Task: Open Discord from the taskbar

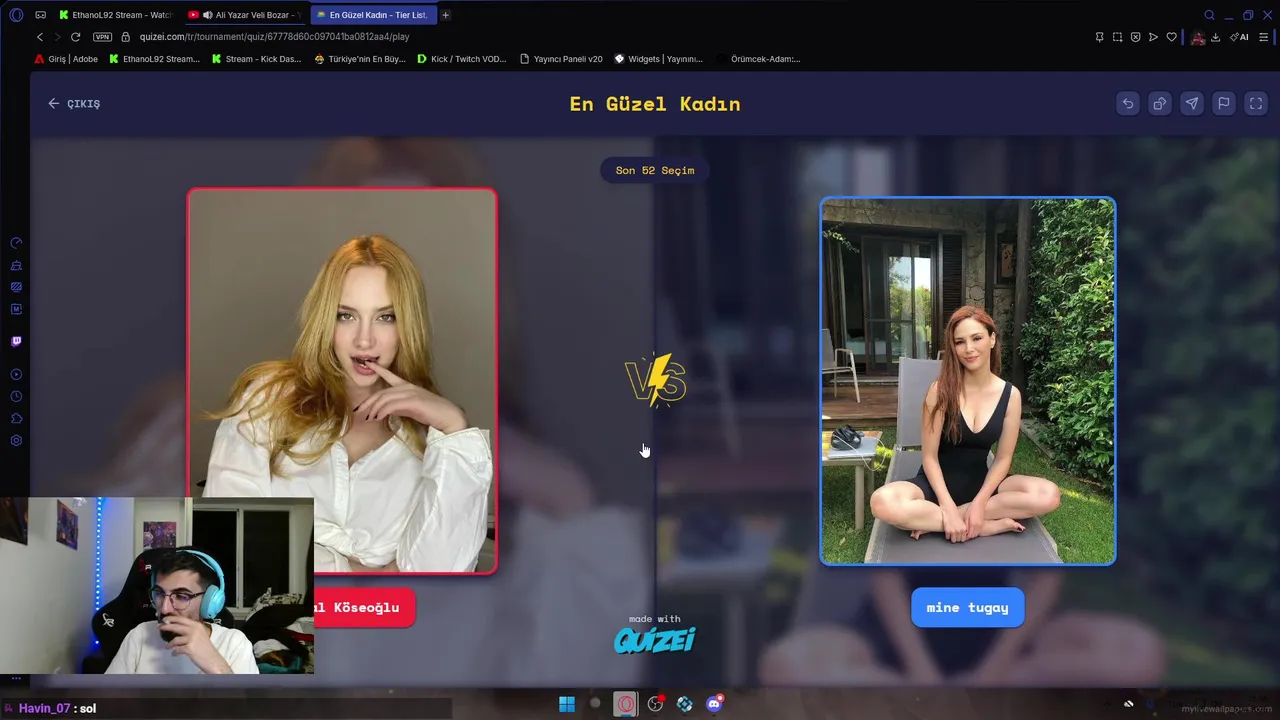Action: pos(714,704)
